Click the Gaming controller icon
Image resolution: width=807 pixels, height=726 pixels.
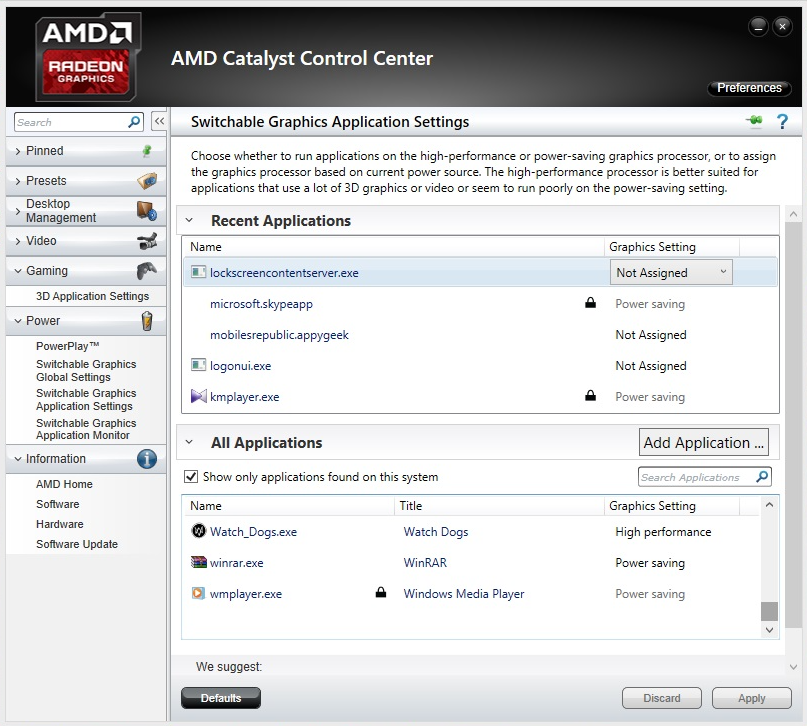click(x=147, y=271)
